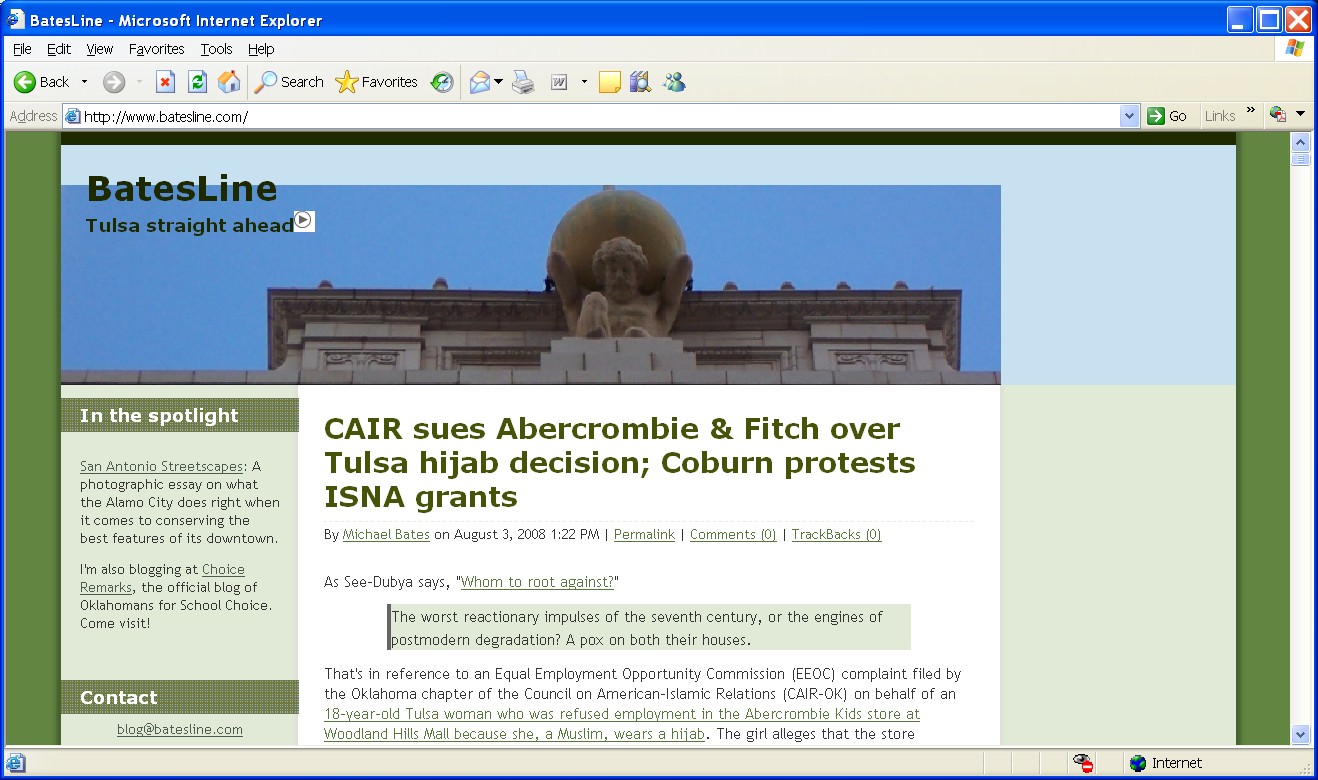Edit page with Microsoft Word icon
The image size is (1318, 780).
point(559,82)
